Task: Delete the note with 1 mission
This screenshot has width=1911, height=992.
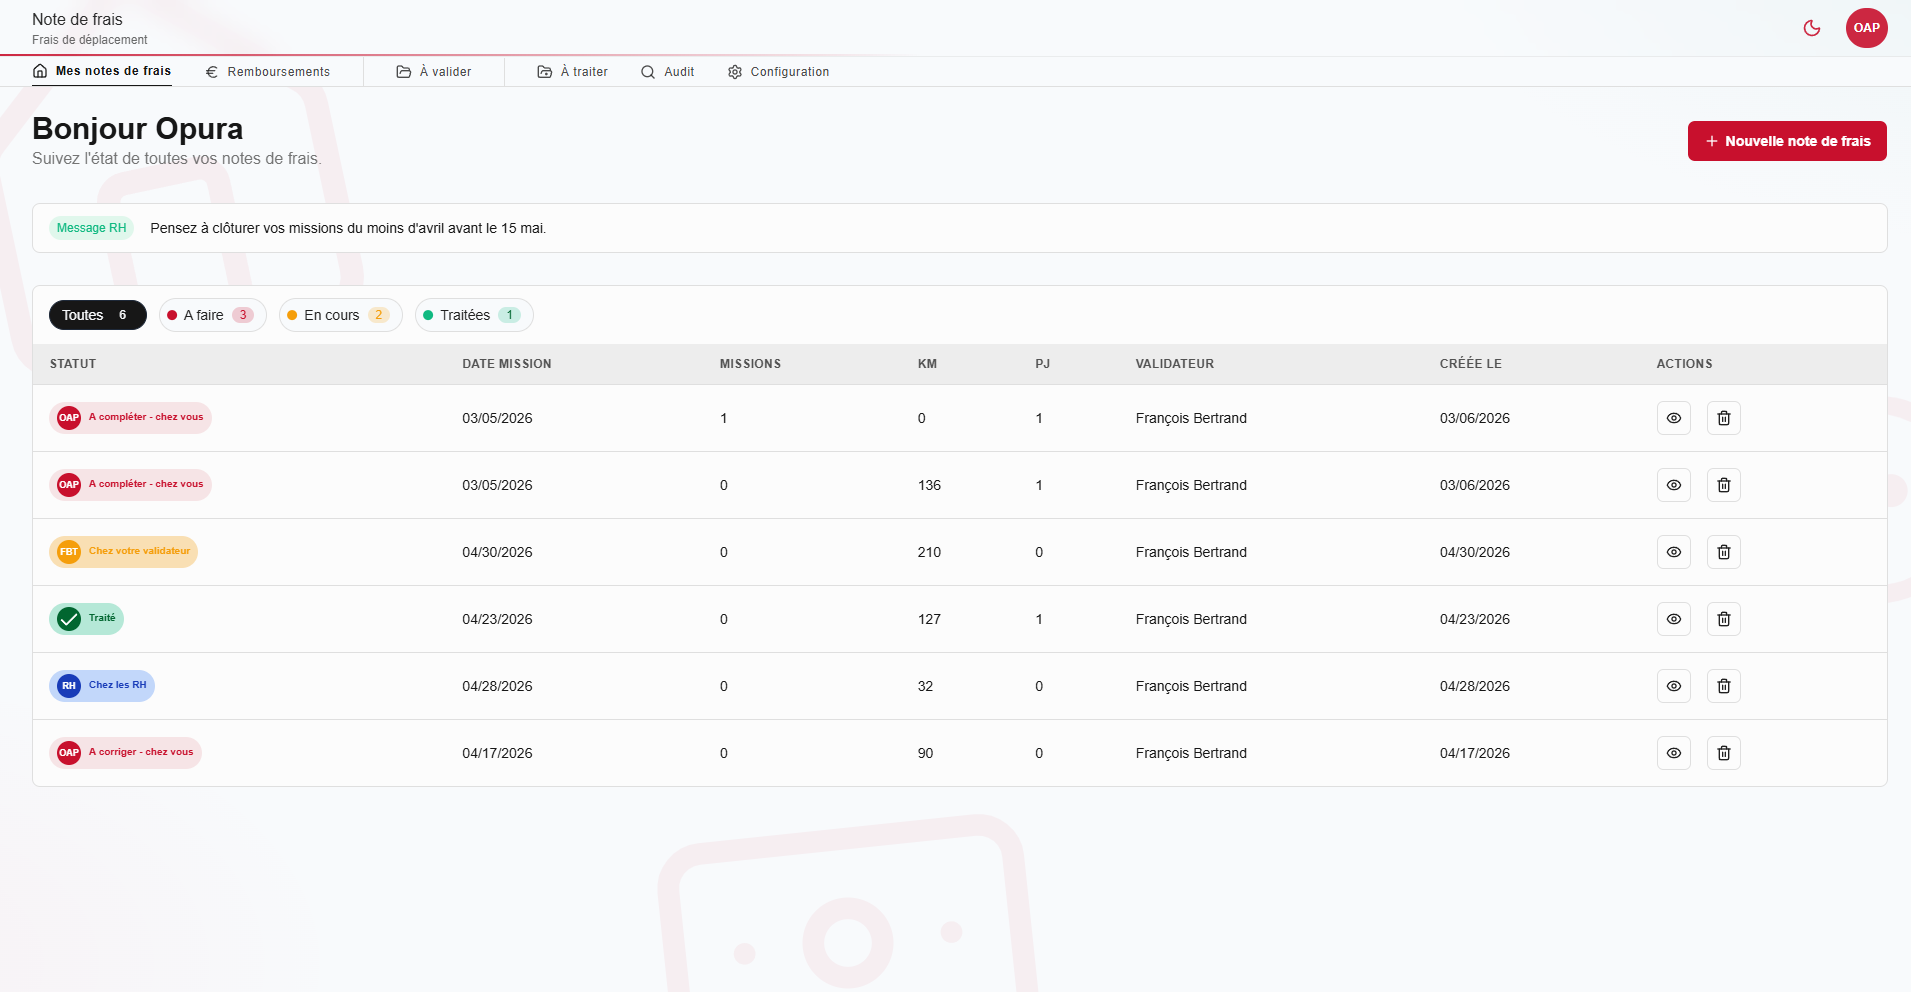Action: click(1724, 418)
